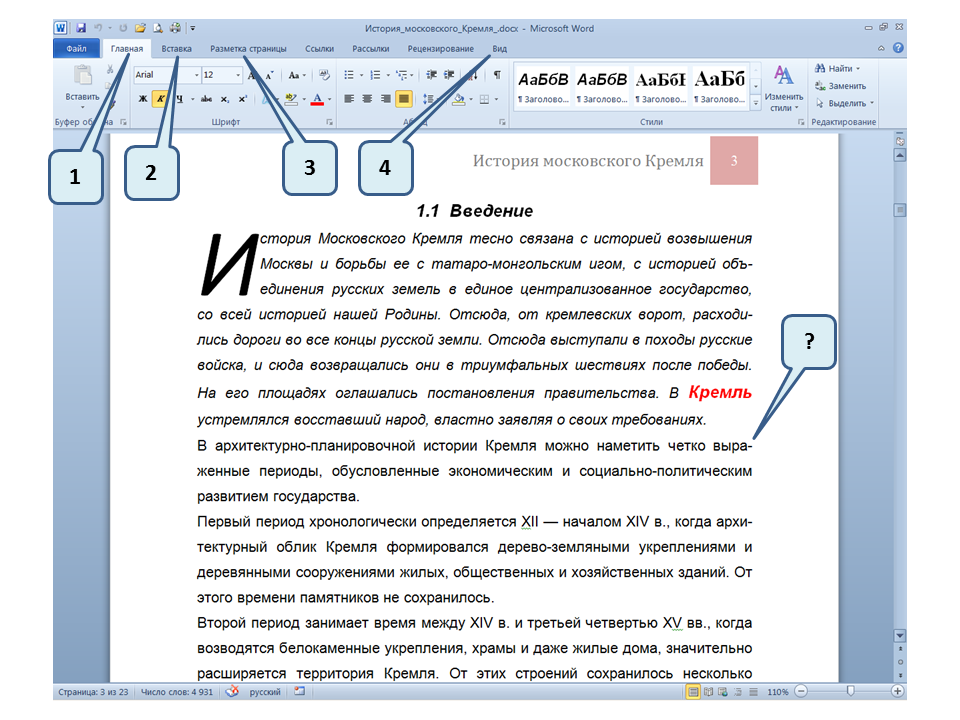This screenshot has height=720, width=960.
Task: Apply strikethrough formatting
Action: tap(205, 99)
